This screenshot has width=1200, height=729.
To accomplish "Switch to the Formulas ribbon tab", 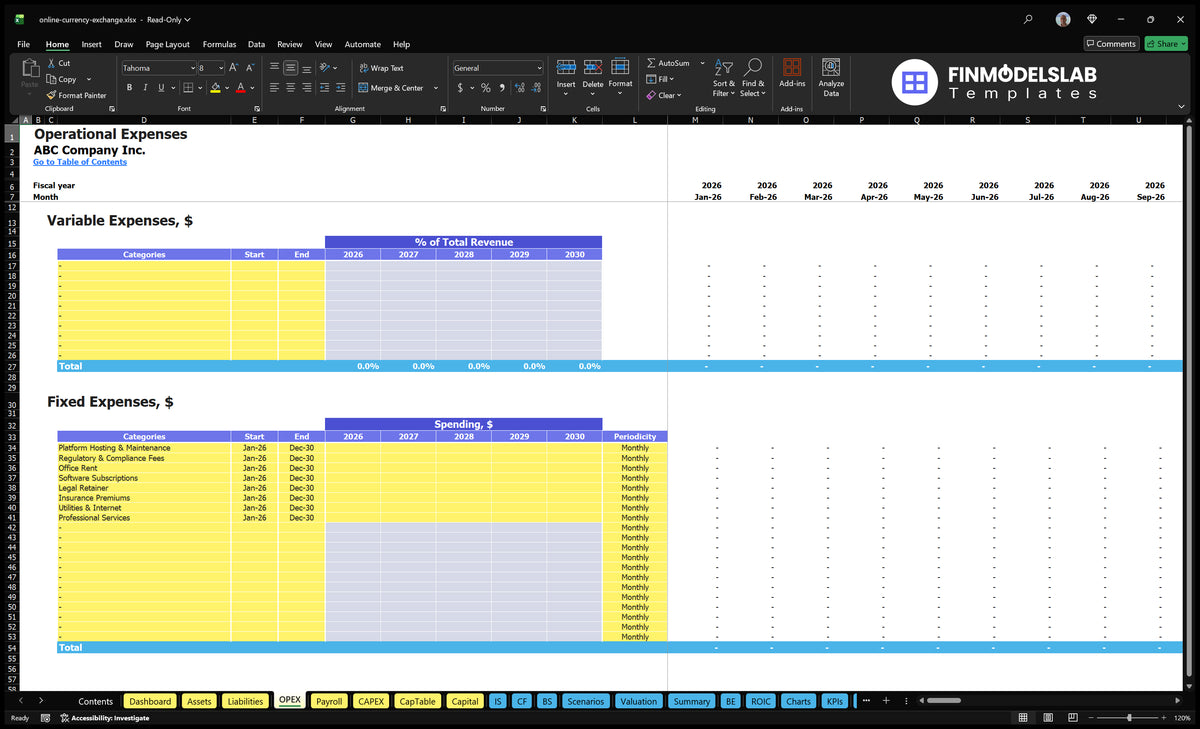I will pos(219,44).
